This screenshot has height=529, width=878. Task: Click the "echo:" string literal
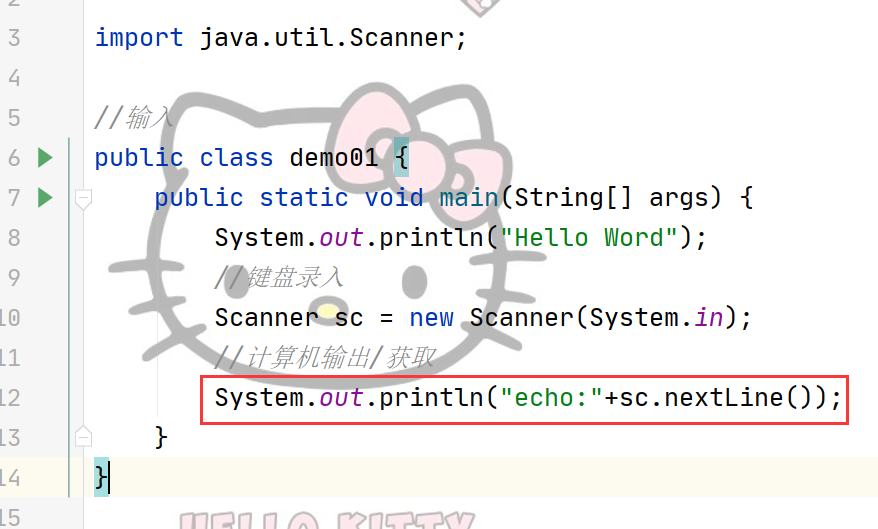pyautogui.click(x=551, y=398)
